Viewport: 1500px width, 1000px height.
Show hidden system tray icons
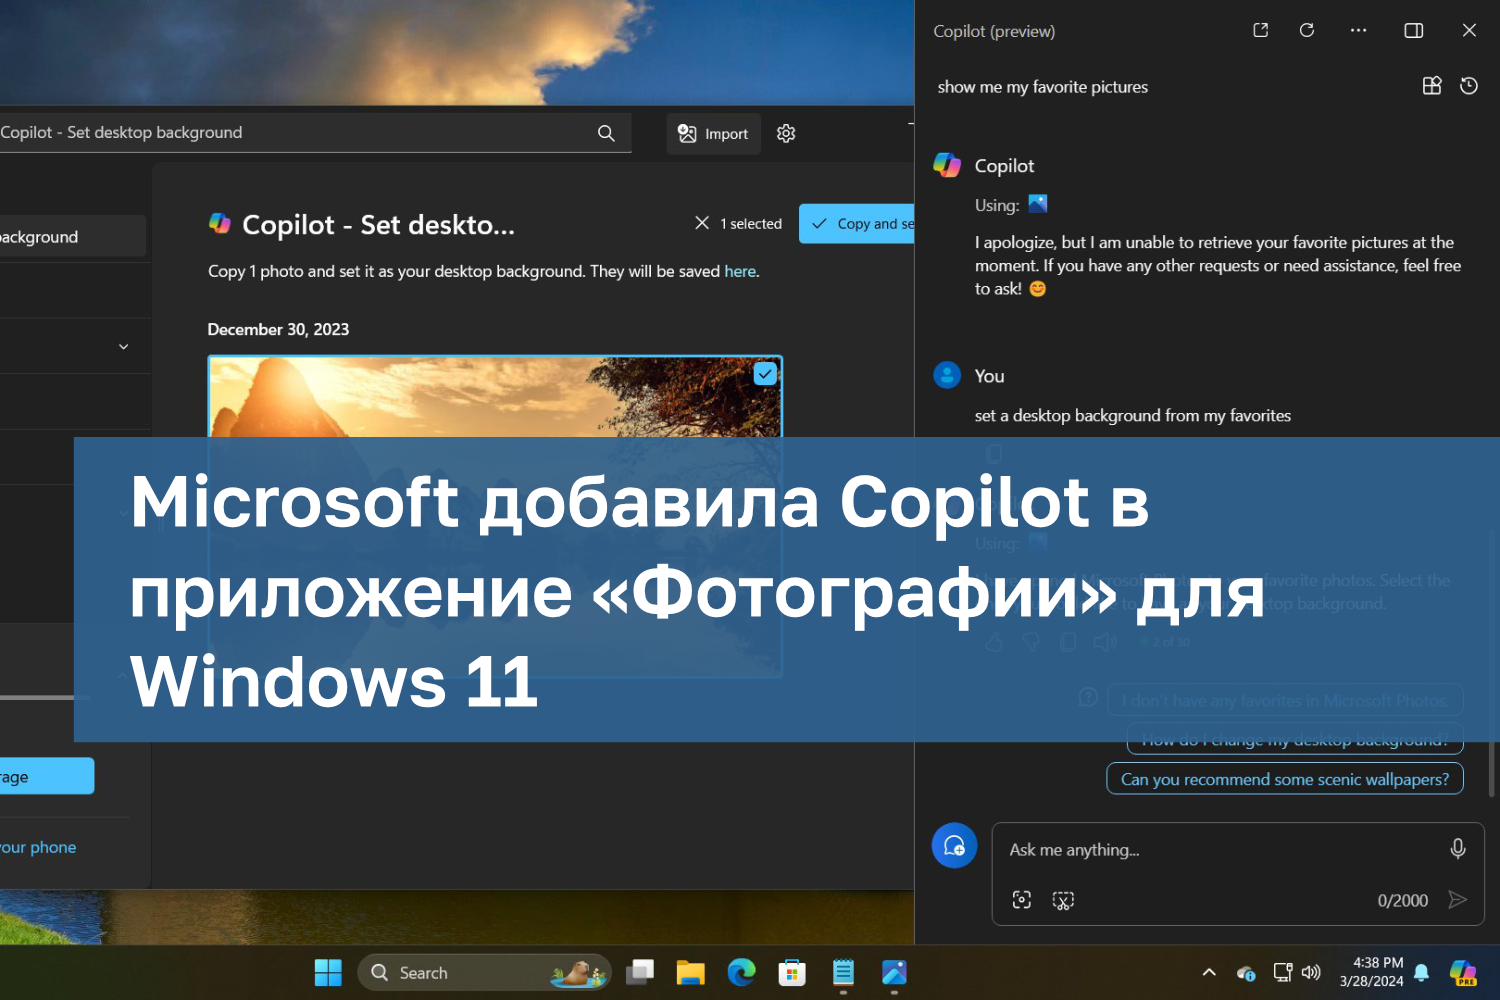(x=1209, y=972)
